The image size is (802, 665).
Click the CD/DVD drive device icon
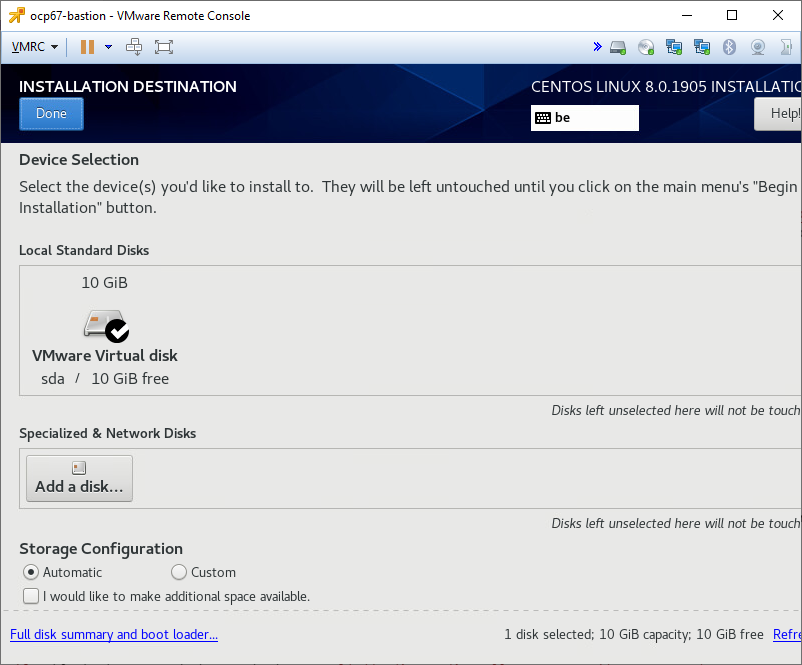(x=646, y=48)
